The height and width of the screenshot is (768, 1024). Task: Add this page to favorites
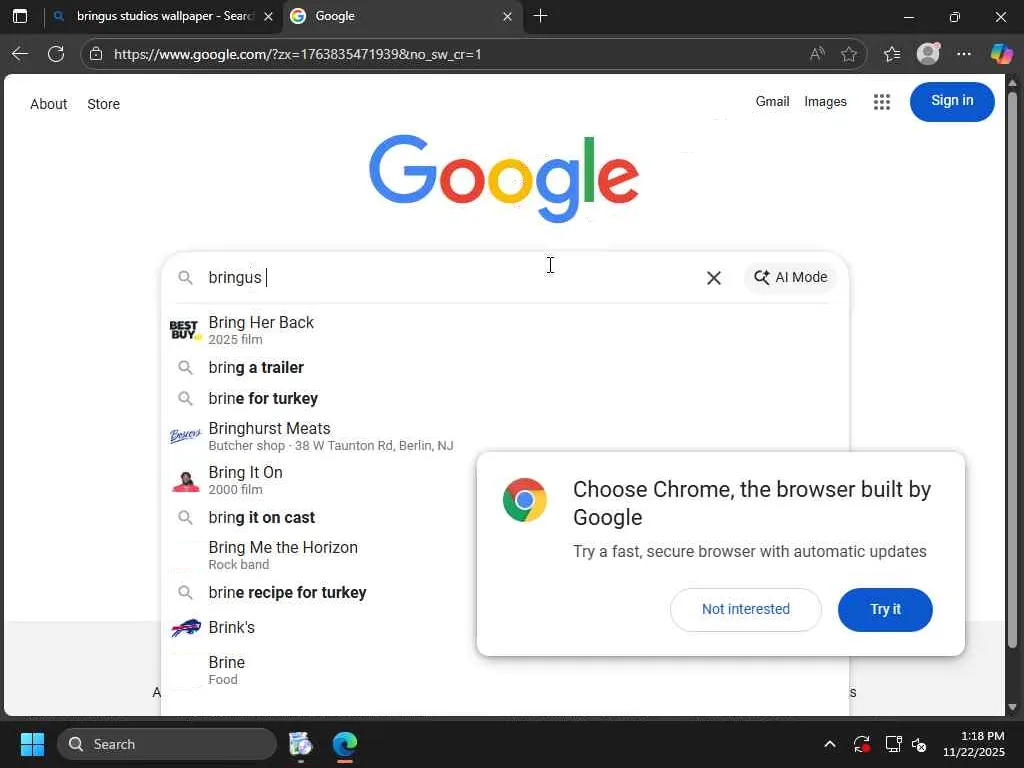(x=848, y=54)
